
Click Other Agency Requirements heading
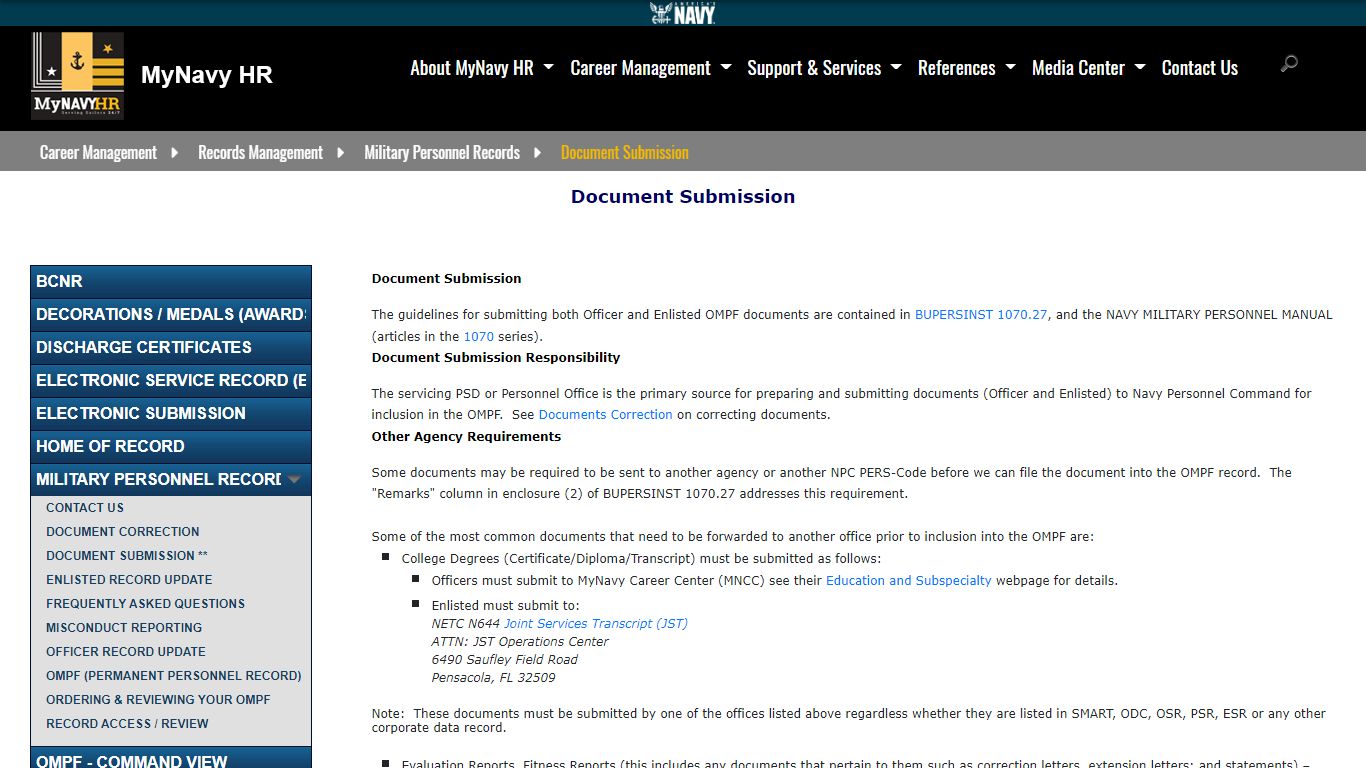pos(466,437)
